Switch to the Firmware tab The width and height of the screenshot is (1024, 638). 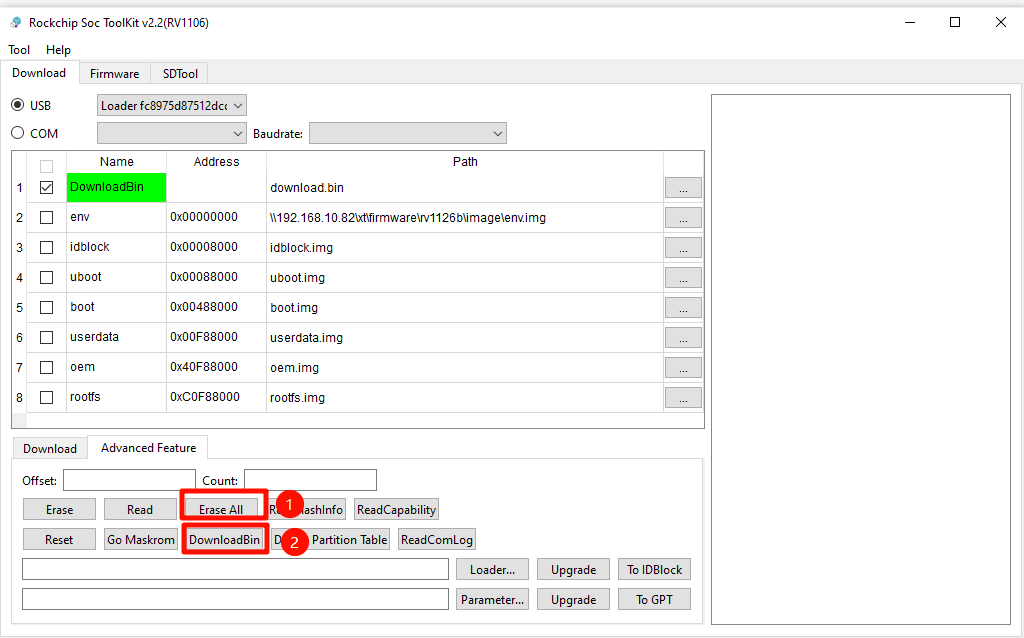click(x=114, y=73)
